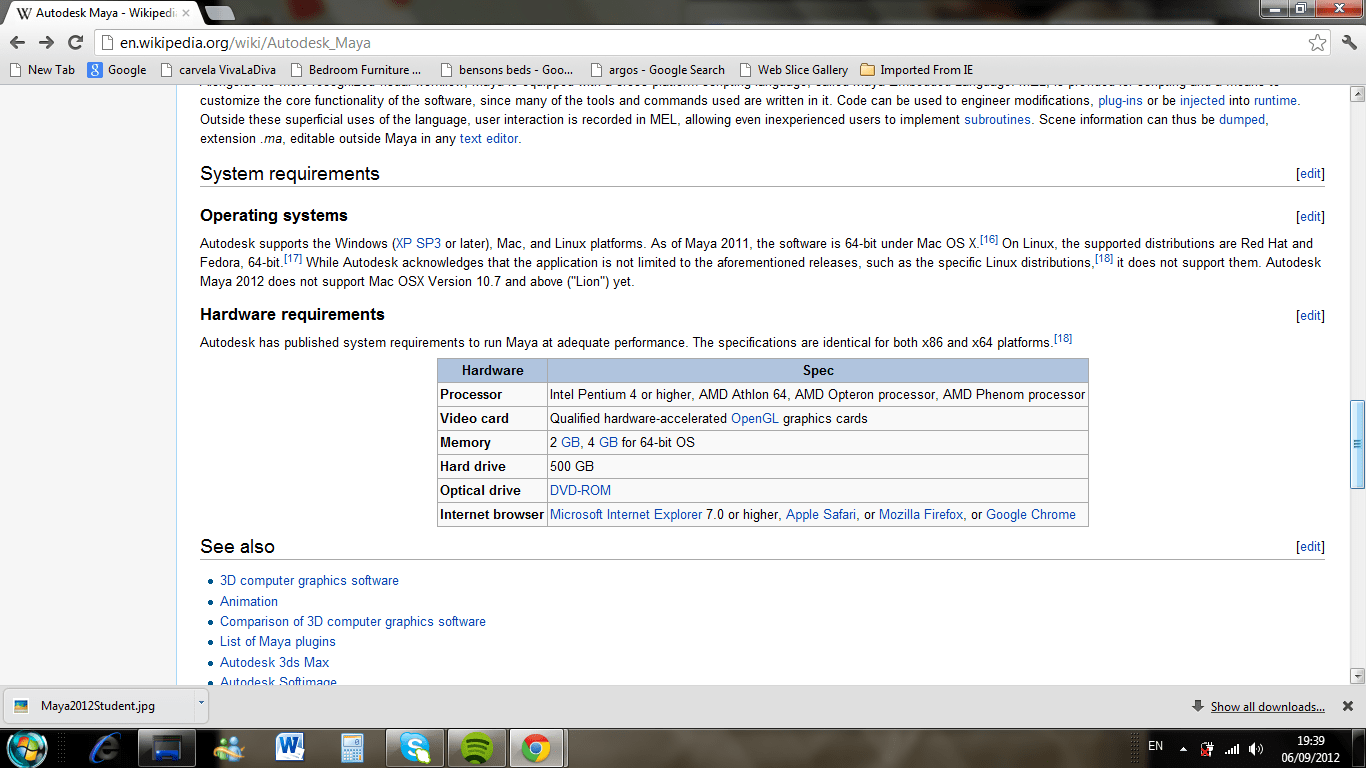
Task: Open the New Tab bookmark
Action: (x=42, y=70)
